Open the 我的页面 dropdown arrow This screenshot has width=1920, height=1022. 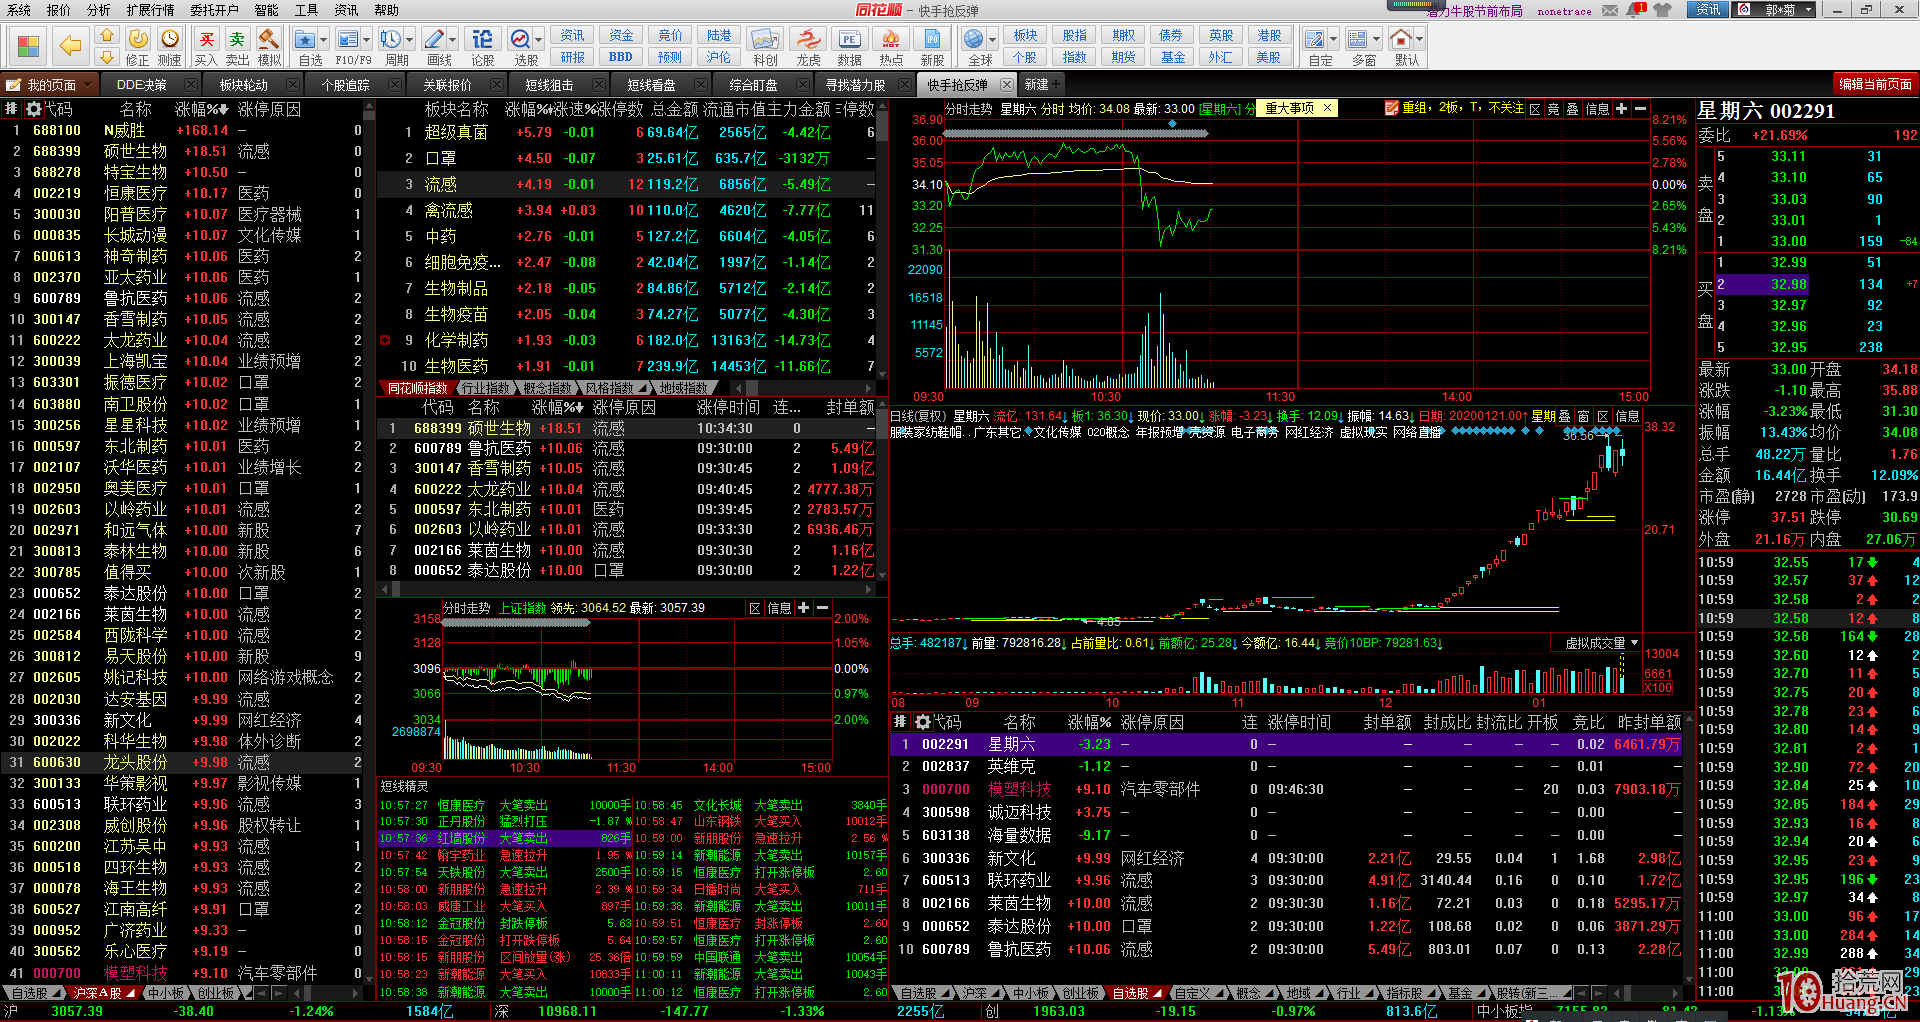(x=88, y=85)
